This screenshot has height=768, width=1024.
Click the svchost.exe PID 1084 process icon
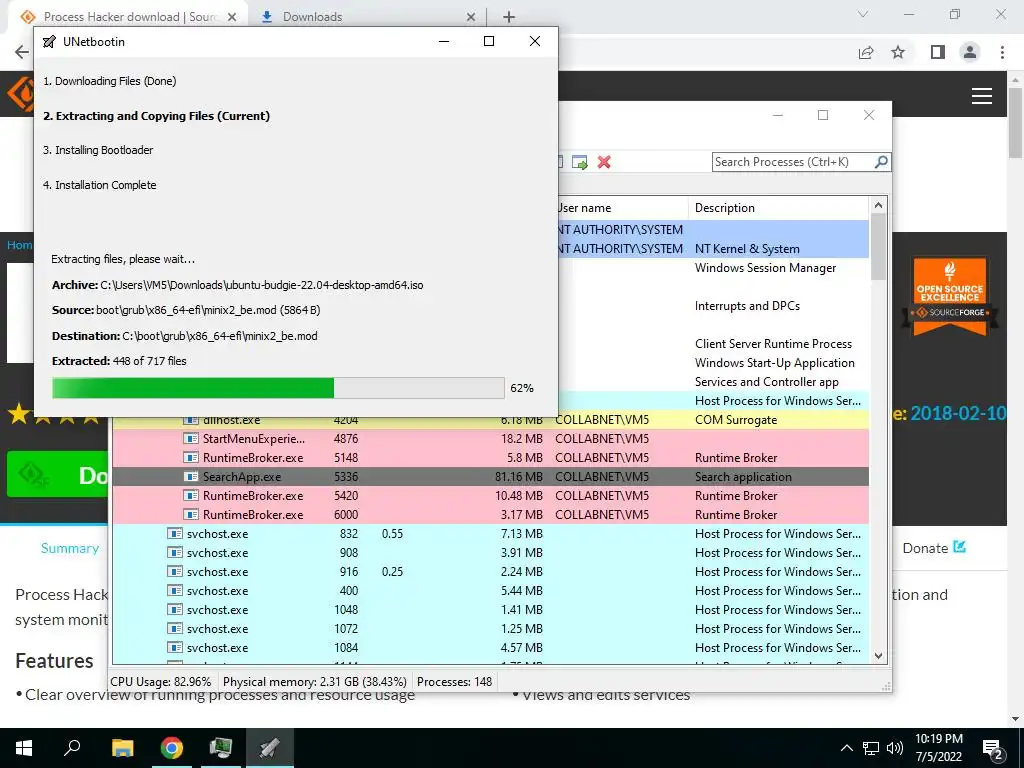pyautogui.click(x=174, y=647)
